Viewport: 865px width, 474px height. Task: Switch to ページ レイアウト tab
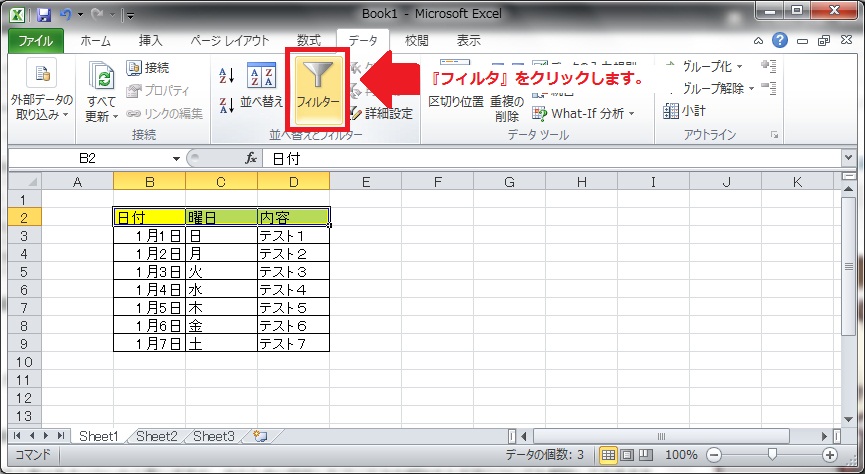pyautogui.click(x=229, y=41)
